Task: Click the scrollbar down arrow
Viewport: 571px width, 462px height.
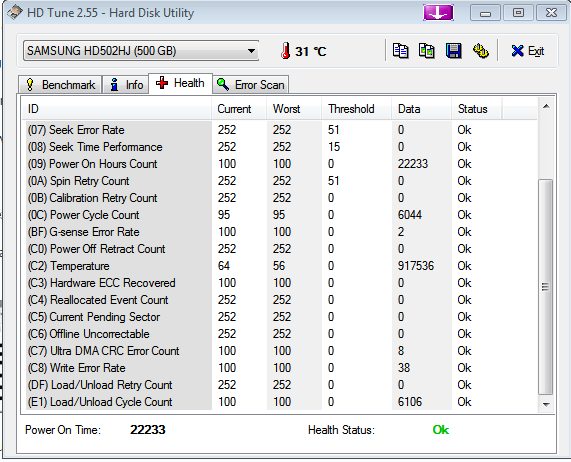Action: (x=546, y=404)
